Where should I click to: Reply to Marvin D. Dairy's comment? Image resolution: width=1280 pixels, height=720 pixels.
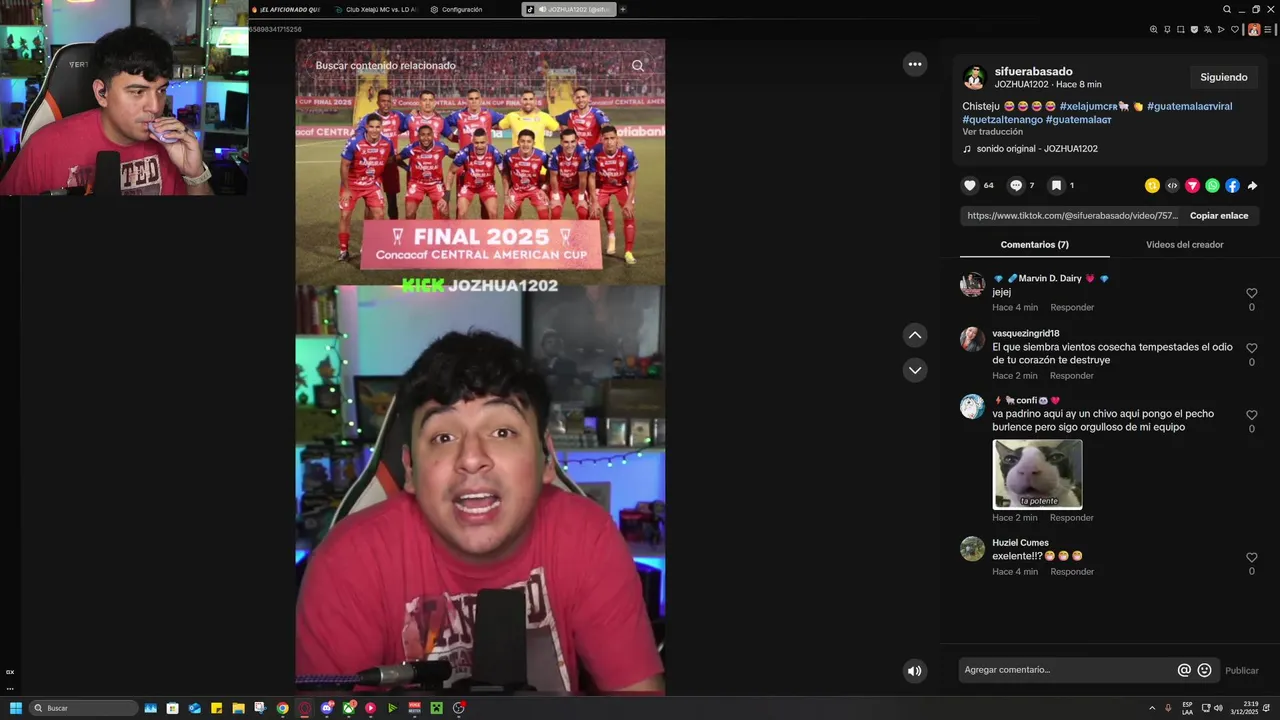(1072, 308)
